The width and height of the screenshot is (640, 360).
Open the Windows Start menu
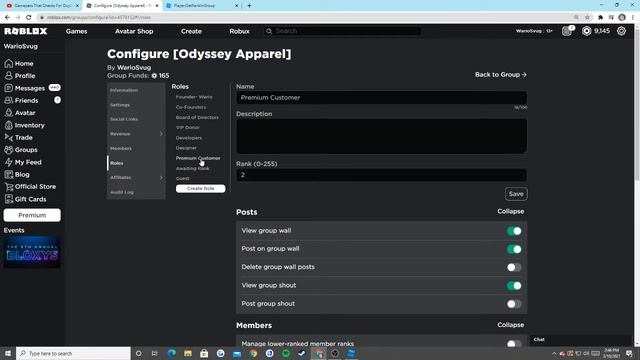(x=8, y=353)
